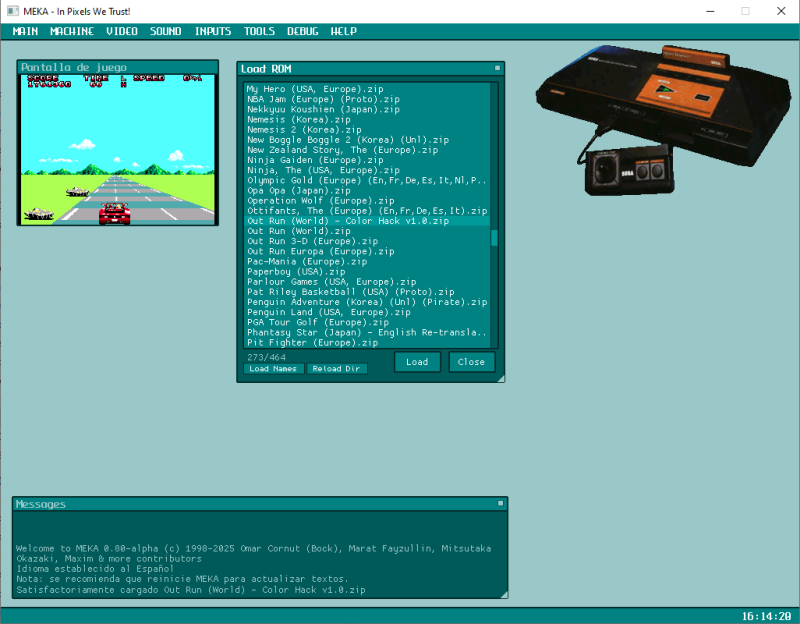Open the MACHINE menu
The image size is (800, 624).
pyautogui.click(x=72, y=31)
